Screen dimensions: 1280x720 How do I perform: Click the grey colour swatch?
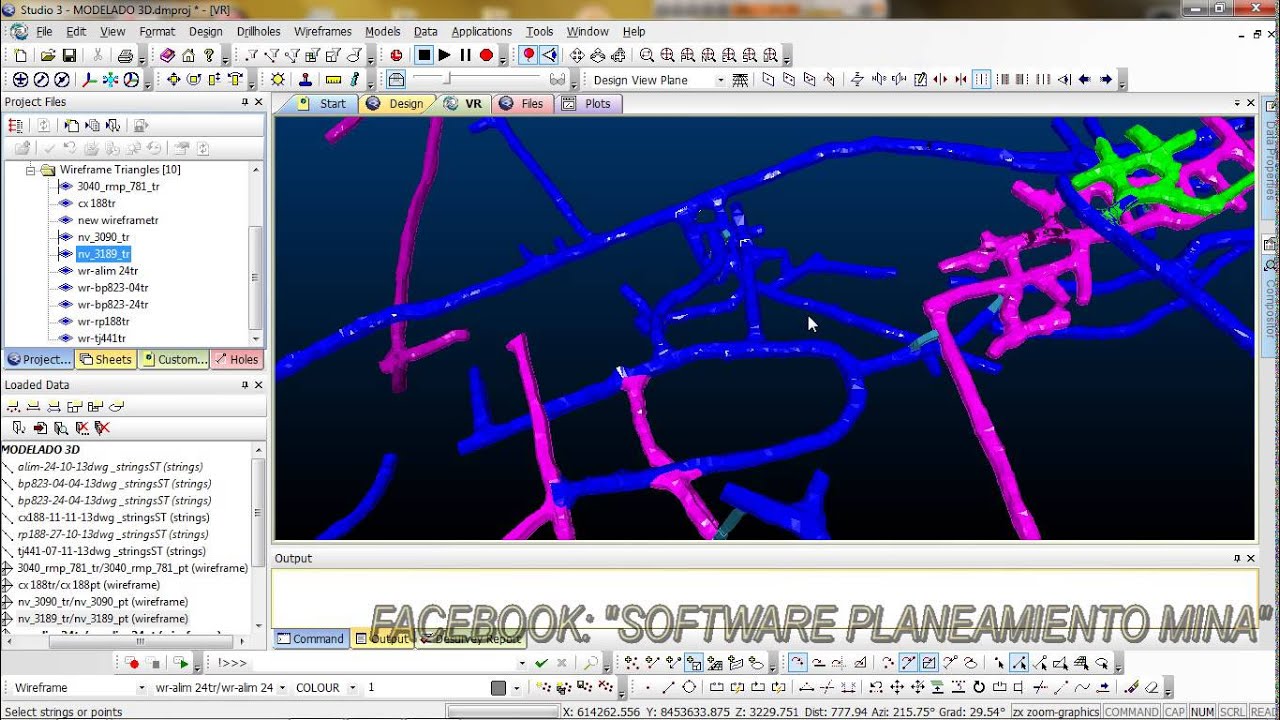[x=499, y=688]
